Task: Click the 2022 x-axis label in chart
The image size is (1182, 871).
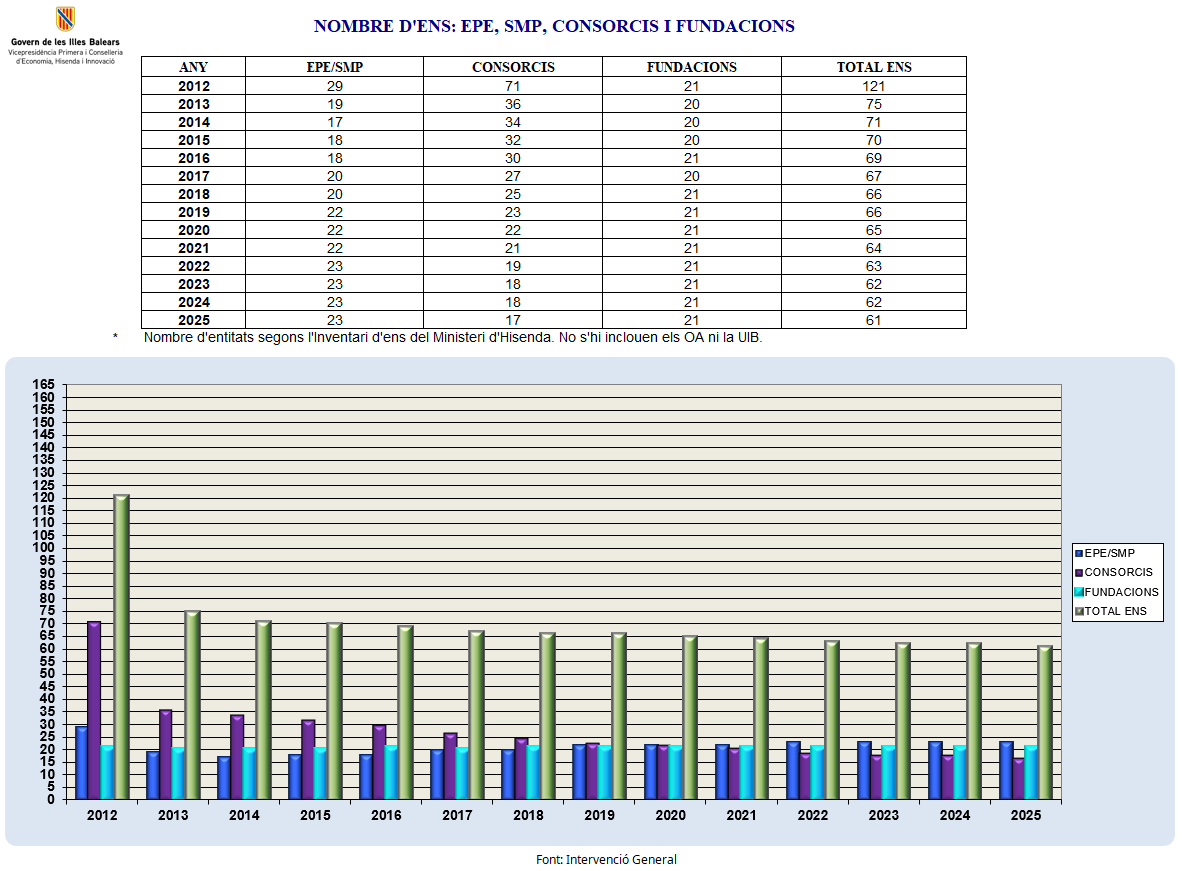Action: [813, 815]
